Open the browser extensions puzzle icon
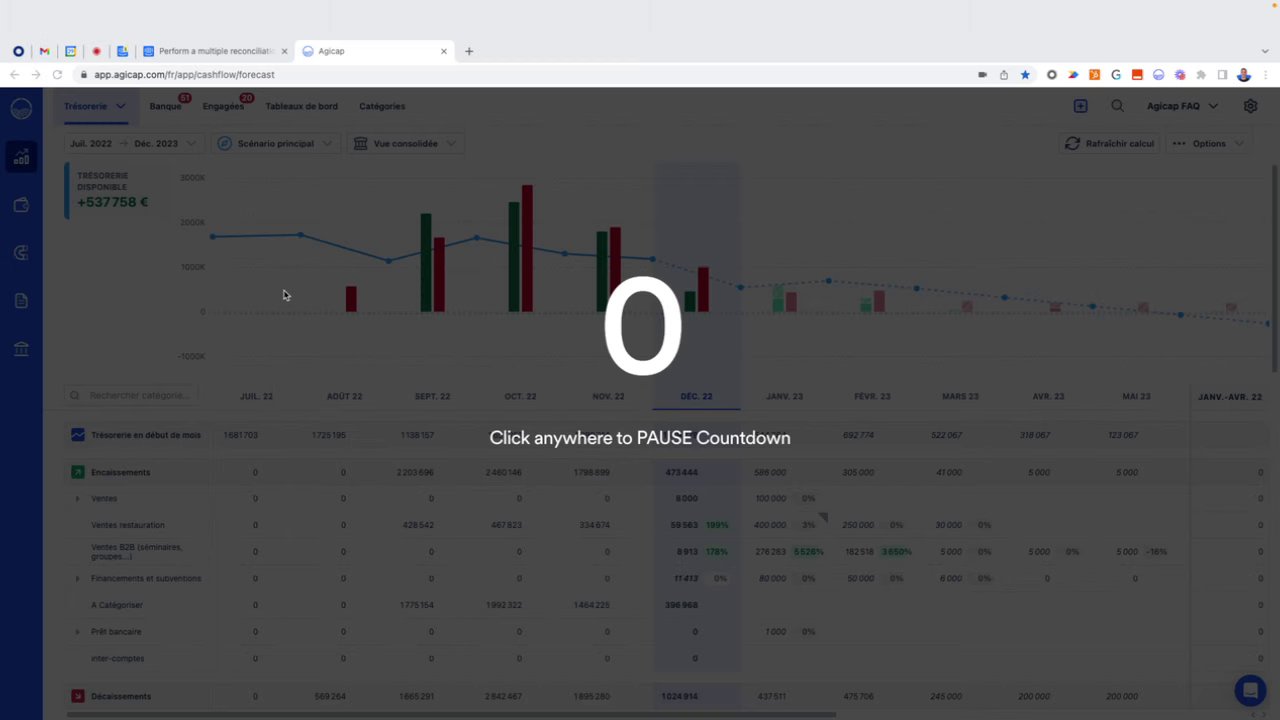Image resolution: width=1280 pixels, height=720 pixels. [x=1201, y=75]
